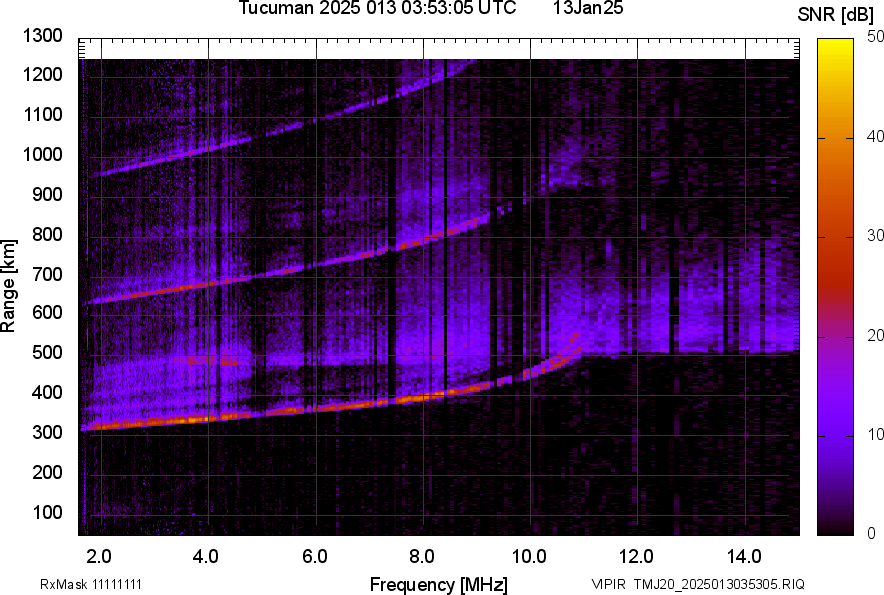Click the colorbar tick labeled 40

875,137
